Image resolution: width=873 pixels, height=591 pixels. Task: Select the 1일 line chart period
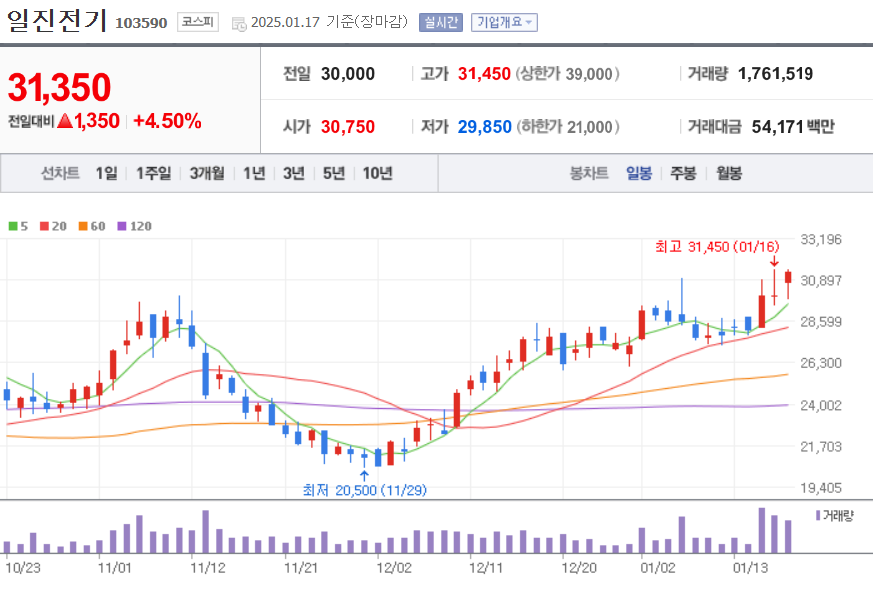[x=106, y=173]
